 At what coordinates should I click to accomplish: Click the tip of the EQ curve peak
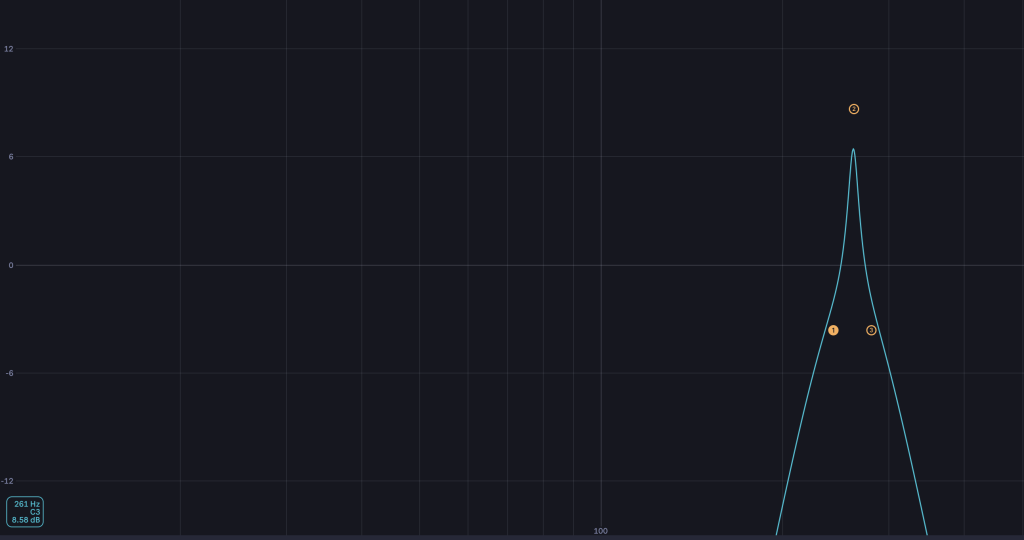[x=853, y=150]
